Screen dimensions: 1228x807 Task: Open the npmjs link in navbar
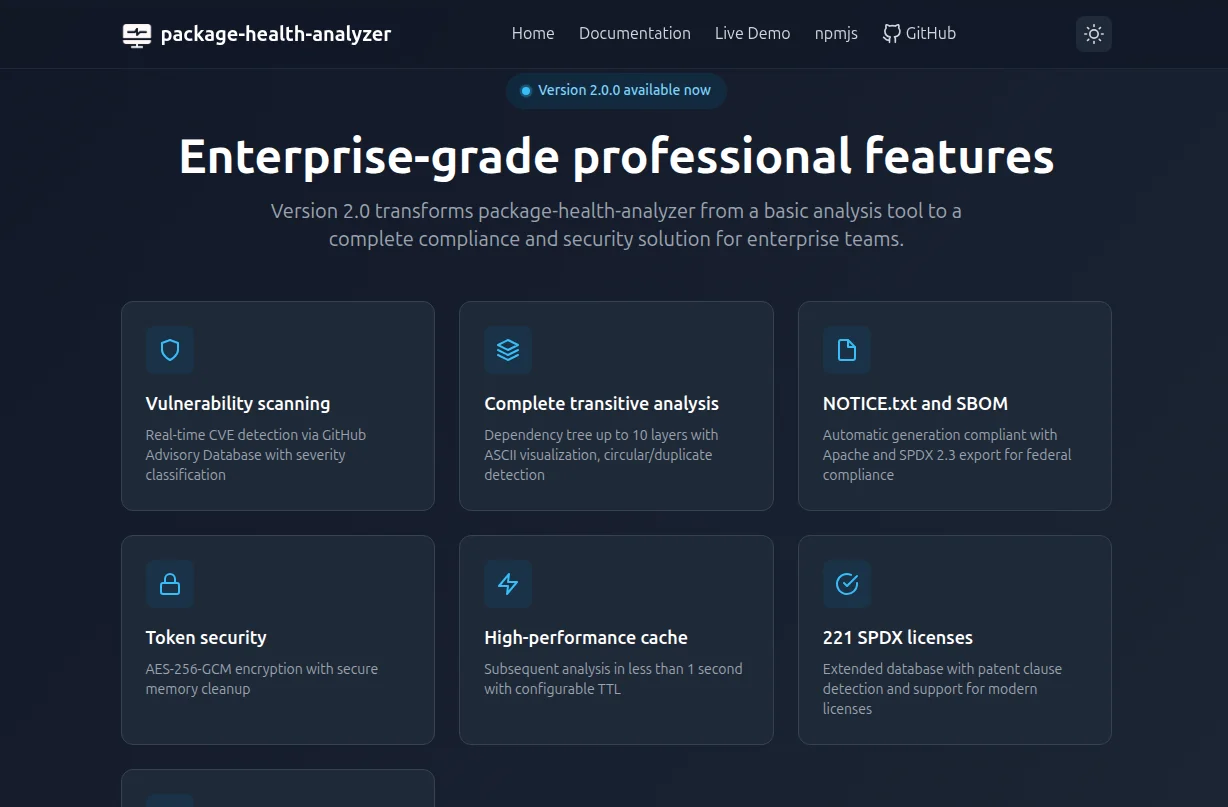pos(836,34)
